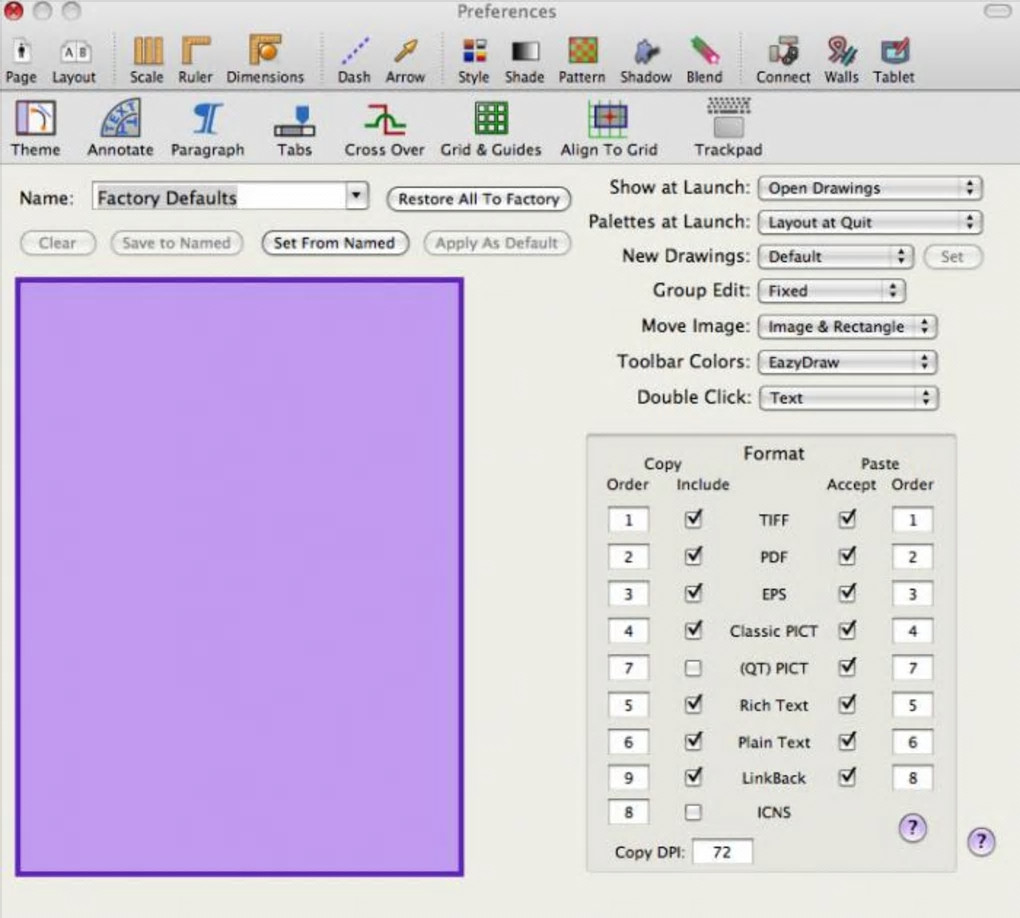Click the Set button beside New Drawings
Image resolution: width=1020 pixels, height=918 pixels.
(952, 256)
